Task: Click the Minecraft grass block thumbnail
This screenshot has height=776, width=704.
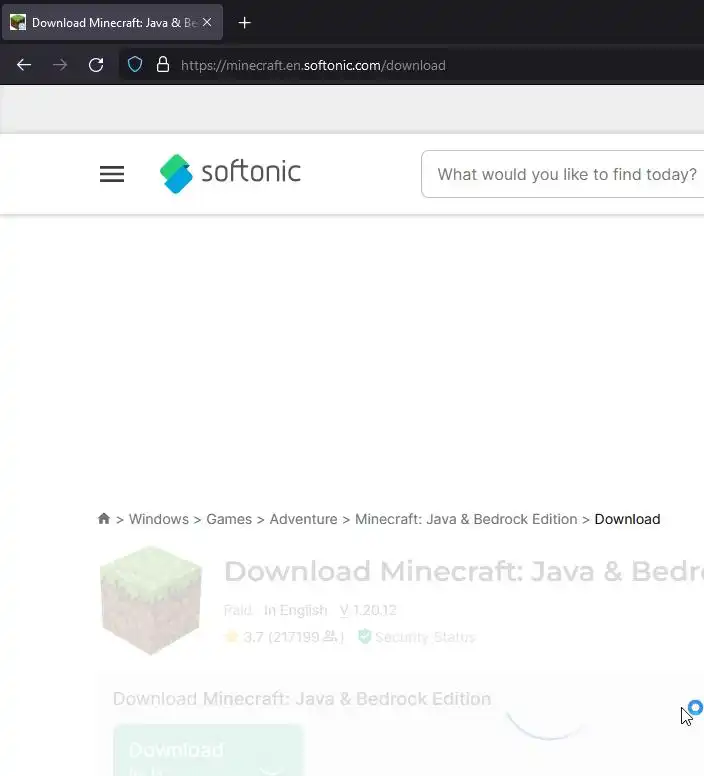Action: 151,600
